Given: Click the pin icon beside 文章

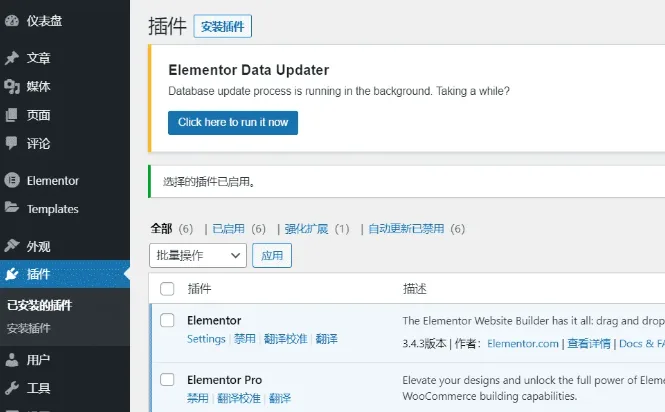Looking at the screenshot, I should tap(12, 58).
